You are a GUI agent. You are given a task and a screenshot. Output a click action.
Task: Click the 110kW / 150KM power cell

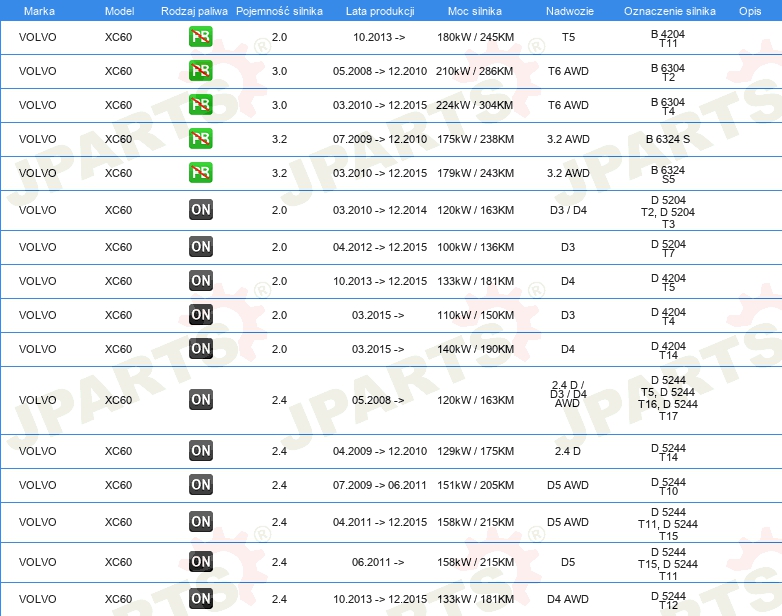[x=475, y=315]
